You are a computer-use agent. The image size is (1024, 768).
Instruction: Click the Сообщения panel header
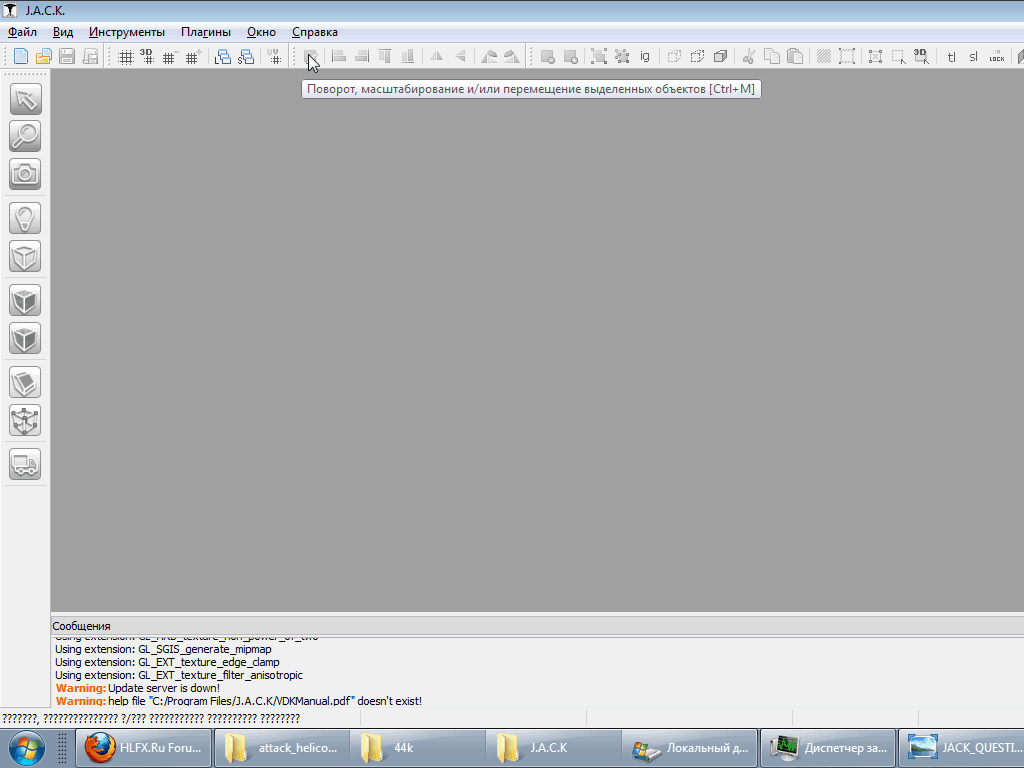tap(82, 626)
